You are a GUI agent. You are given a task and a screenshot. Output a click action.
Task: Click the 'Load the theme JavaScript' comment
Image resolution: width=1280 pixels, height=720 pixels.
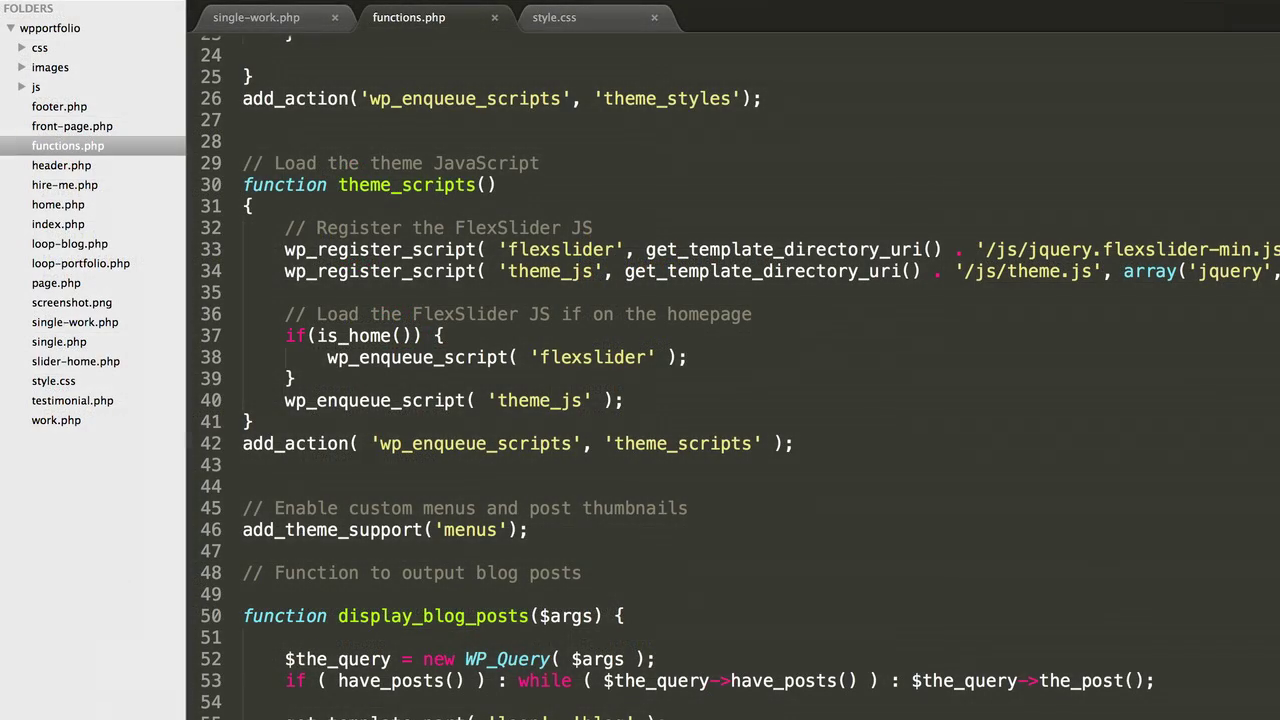[391, 163]
